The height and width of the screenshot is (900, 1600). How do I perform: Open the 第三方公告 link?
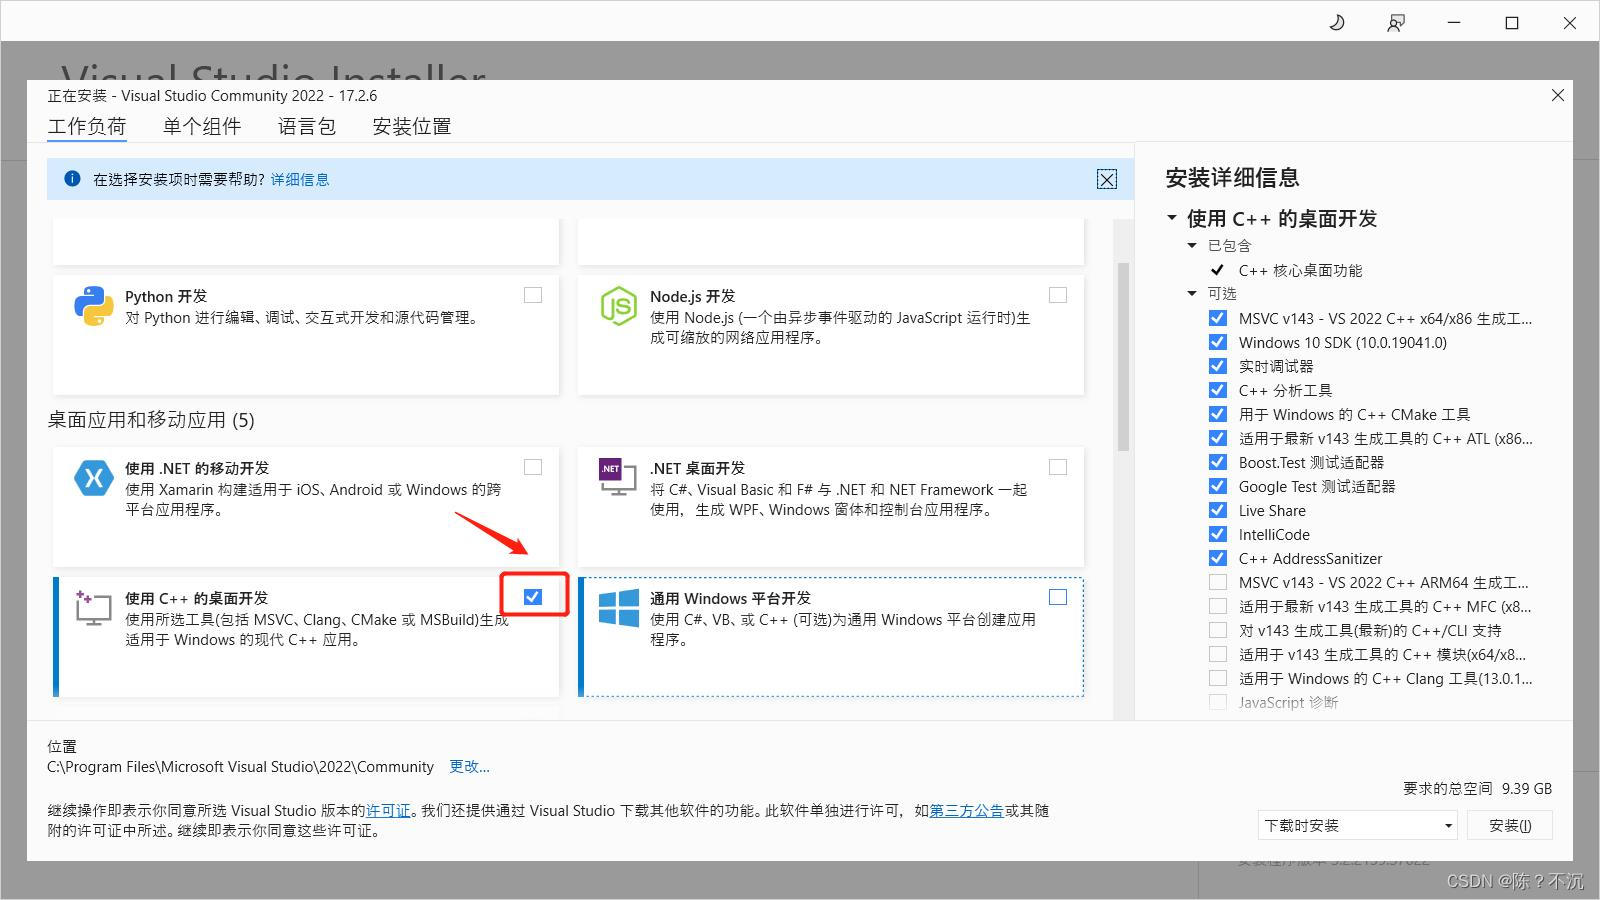click(x=967, y=810)
